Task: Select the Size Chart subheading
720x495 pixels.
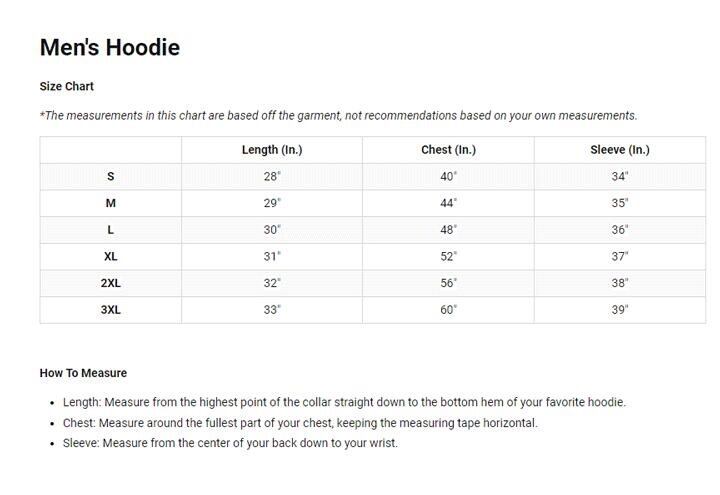Action: [x=67, y=86]
